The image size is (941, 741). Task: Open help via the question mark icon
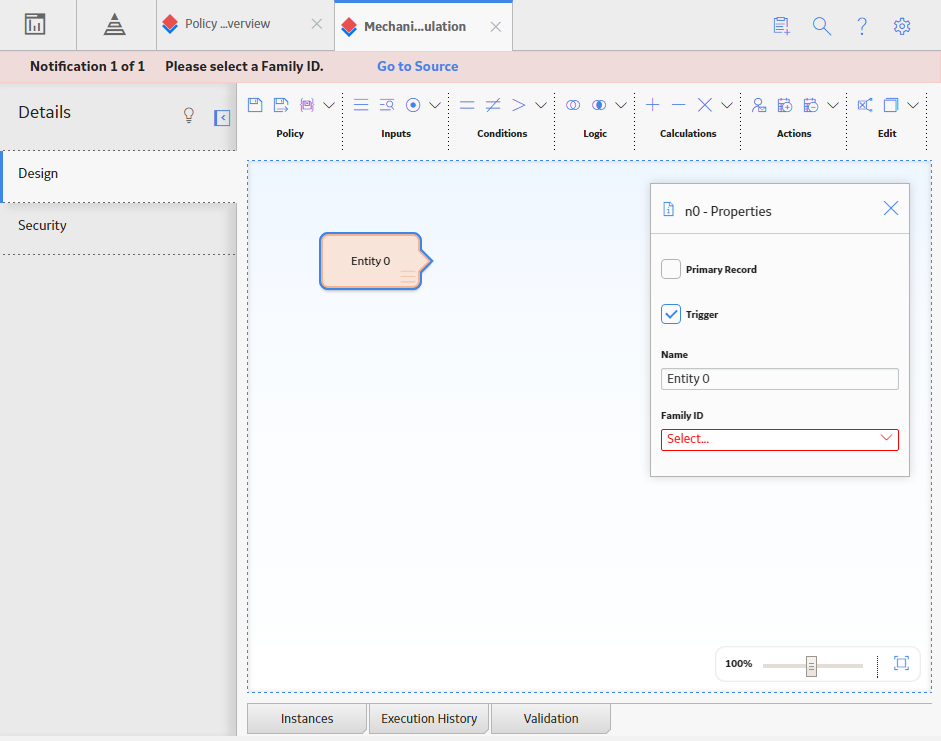click(x=862, y=26)
